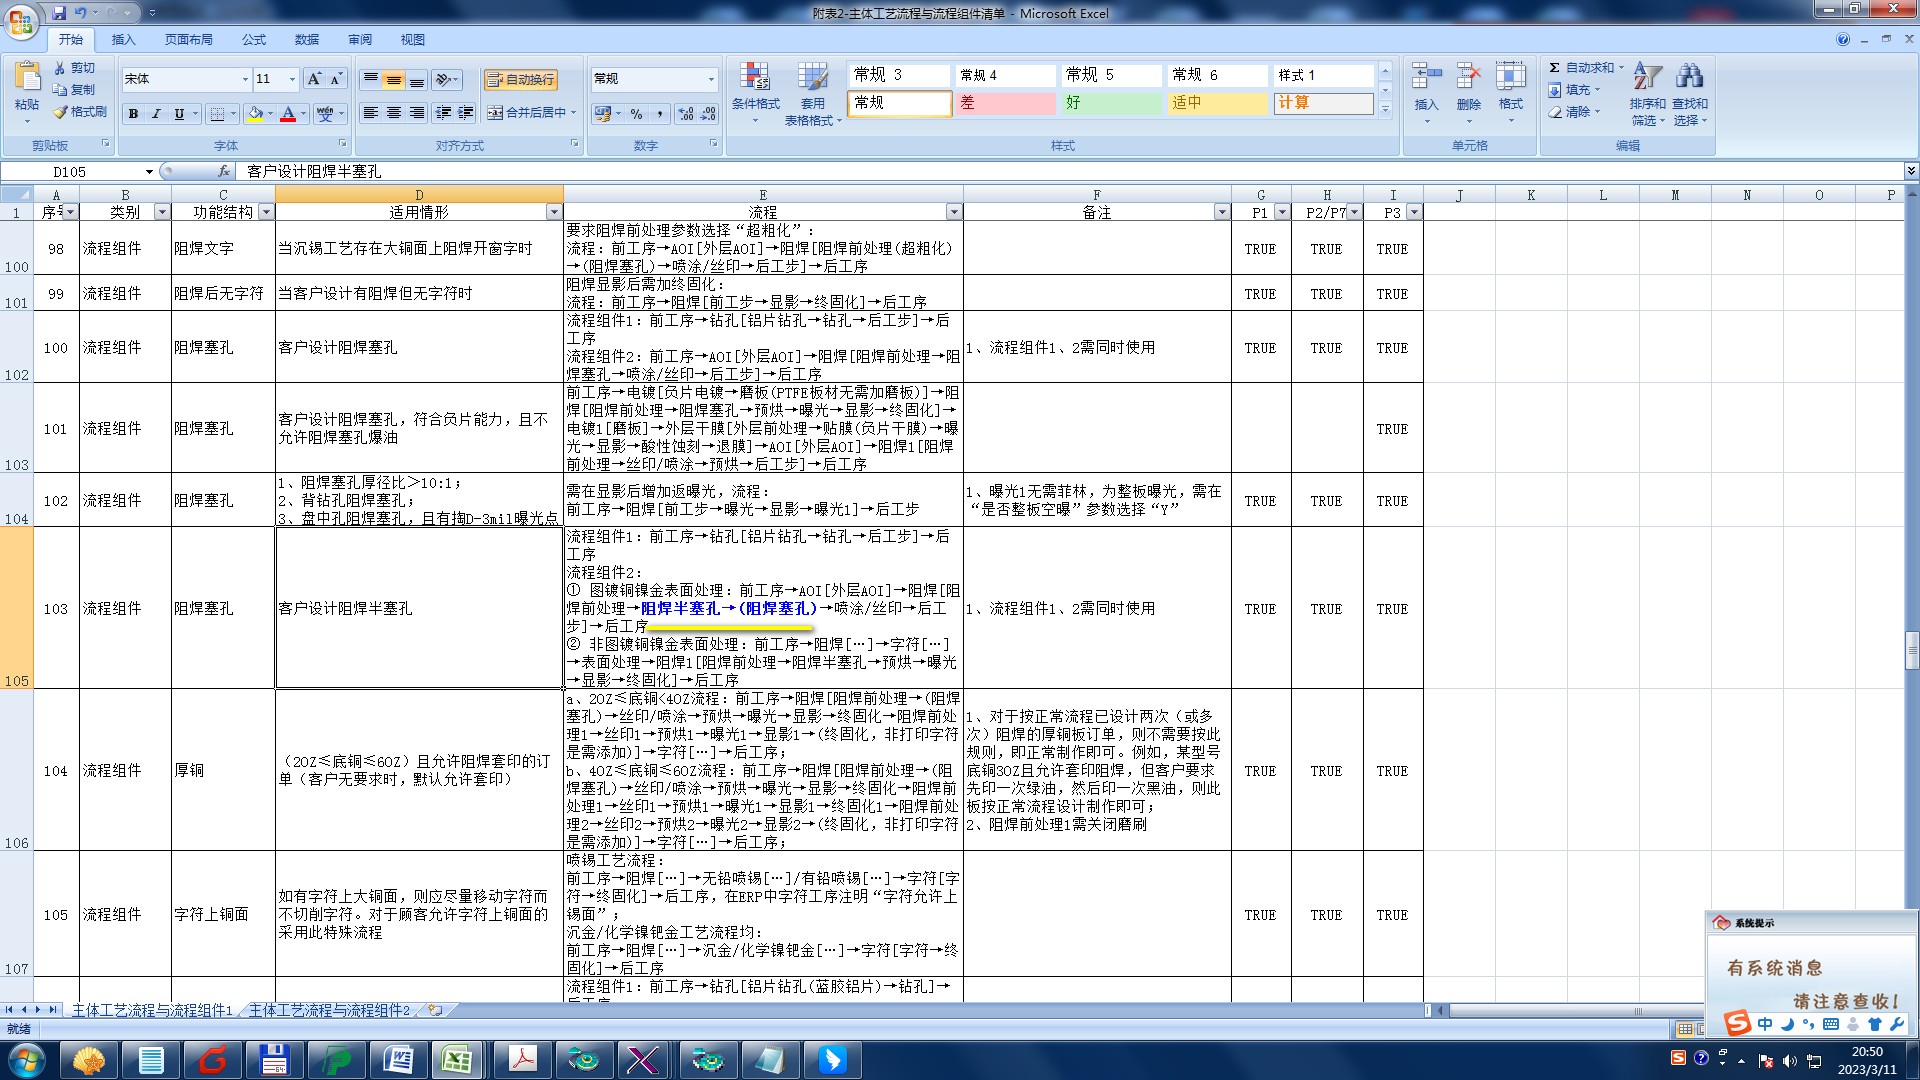This screenshot has height=1080, width=1920.
Task: Open sheet tab 主体工艺流程与流程组件2
Action: coord(329,1011)
